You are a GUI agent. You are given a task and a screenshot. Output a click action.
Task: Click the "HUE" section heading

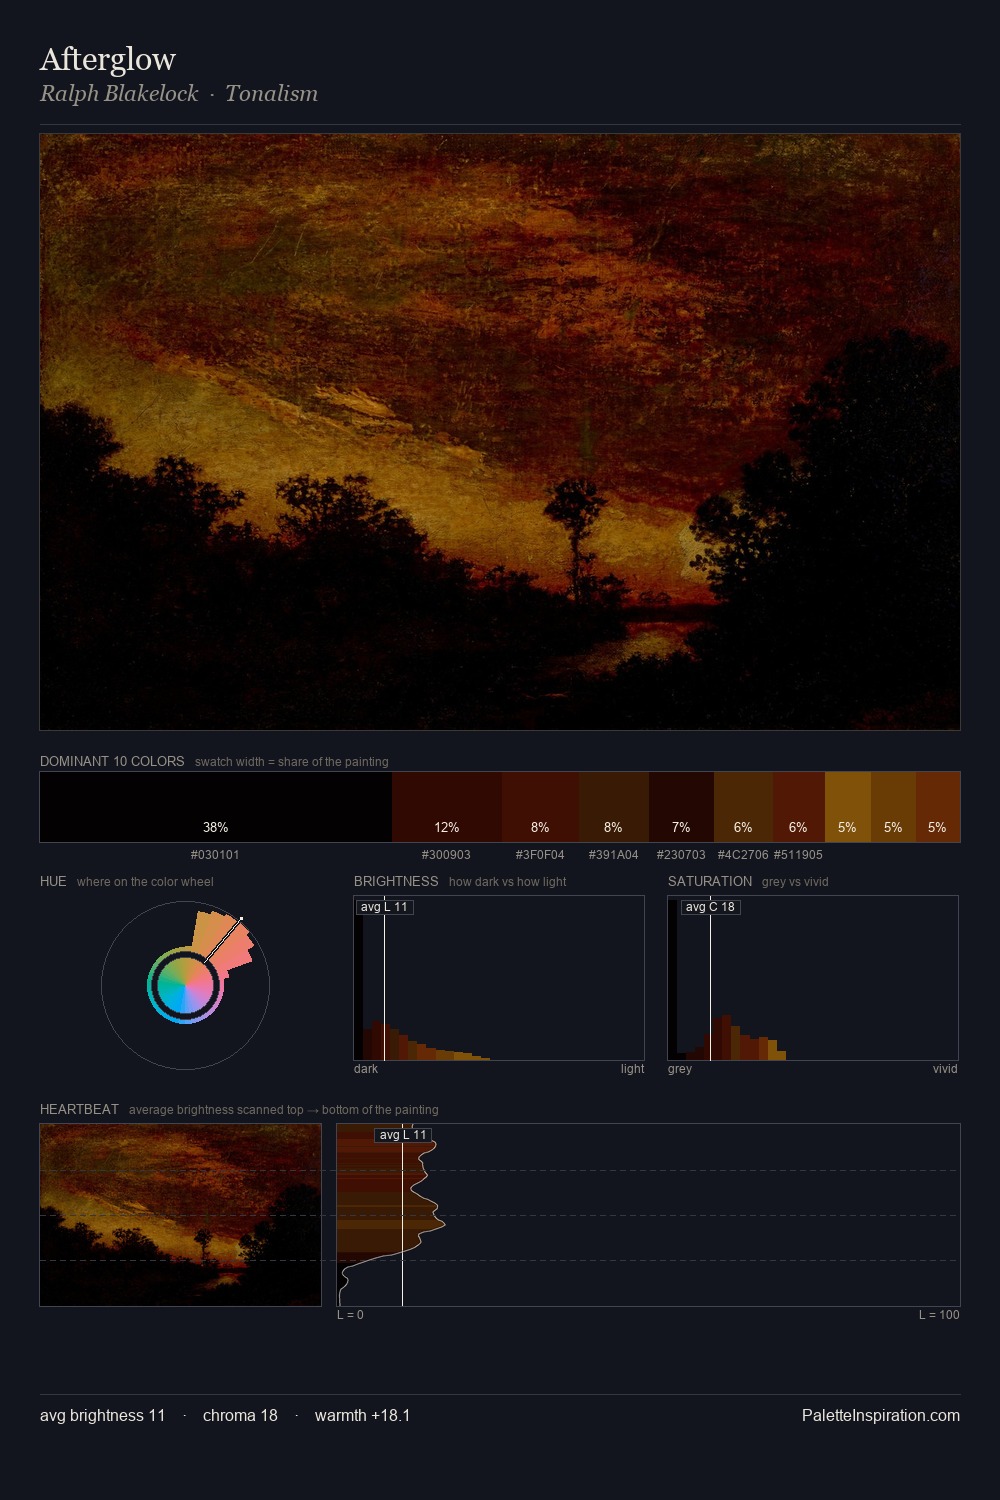53,881
